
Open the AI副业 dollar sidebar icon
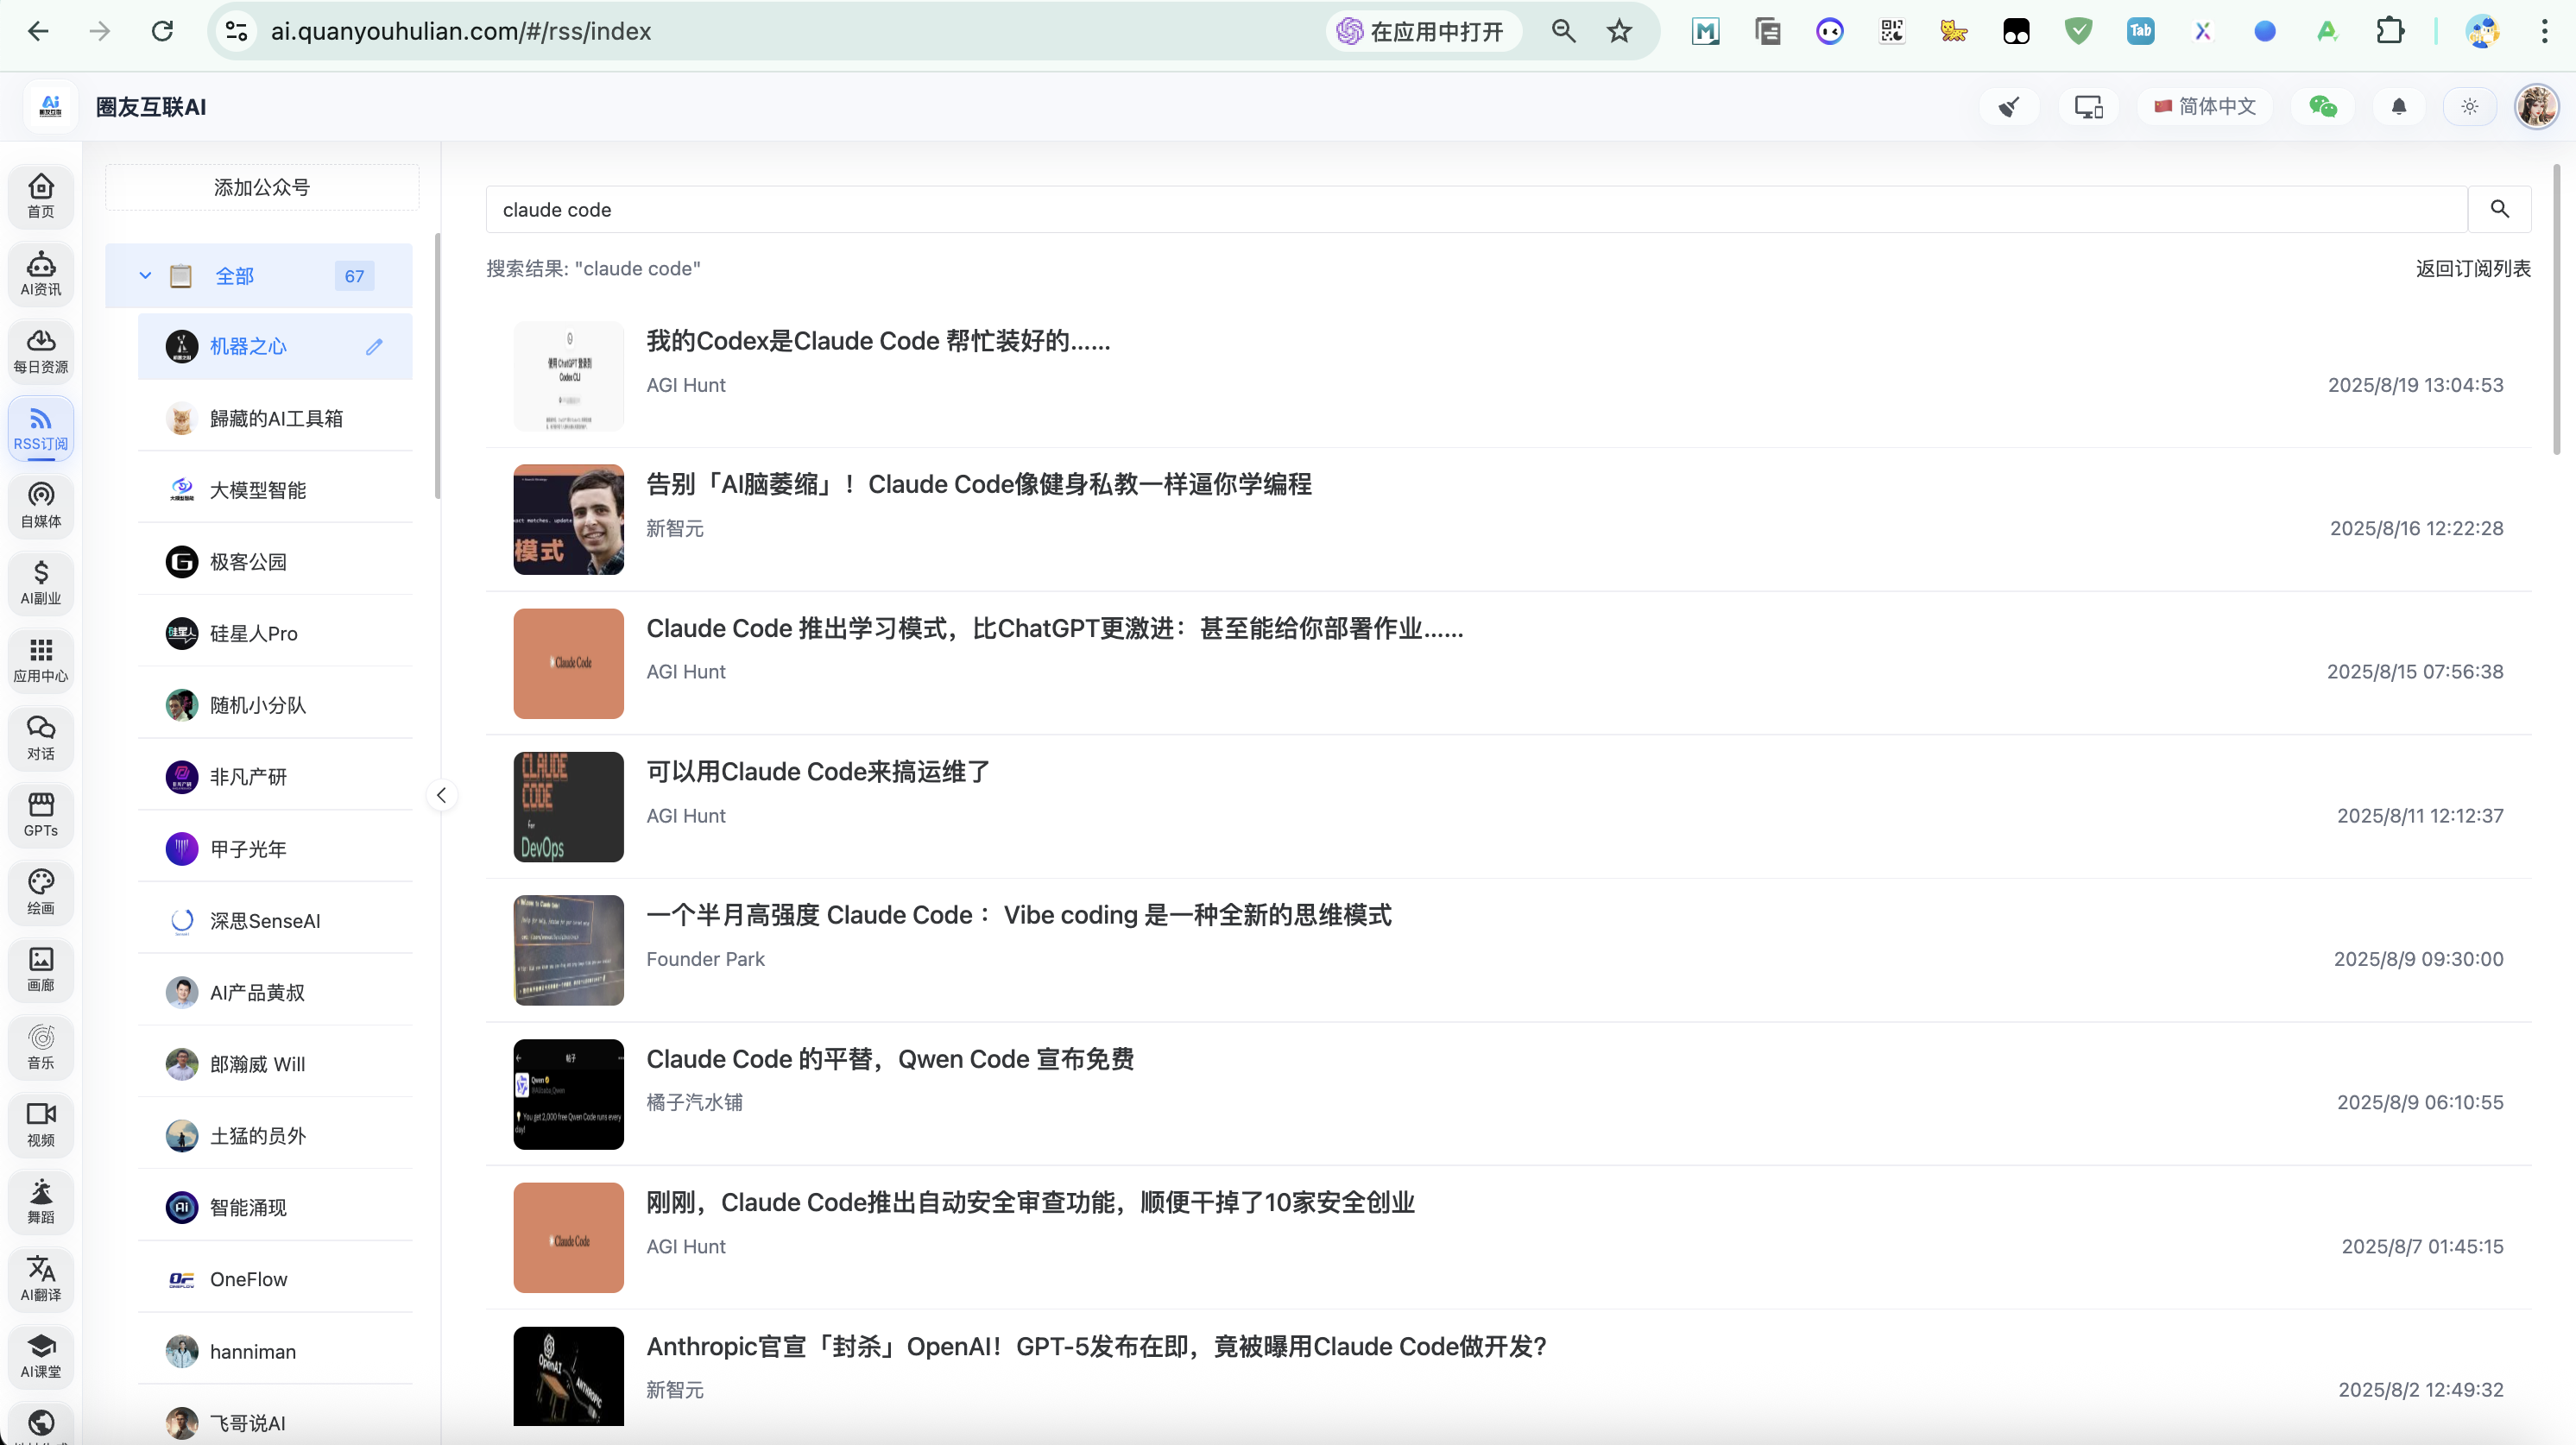(41, 582)
